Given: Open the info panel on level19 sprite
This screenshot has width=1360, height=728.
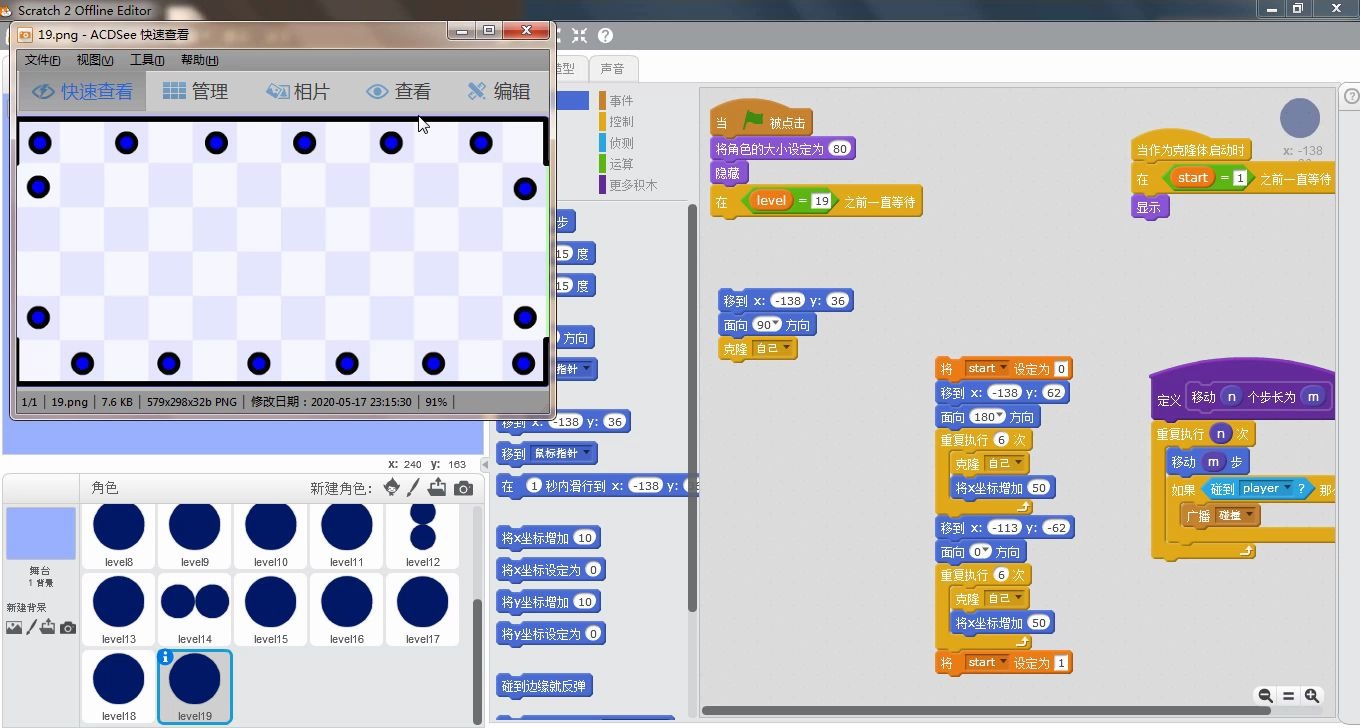Looking at the screenshot, I should [x=165, y=658].
